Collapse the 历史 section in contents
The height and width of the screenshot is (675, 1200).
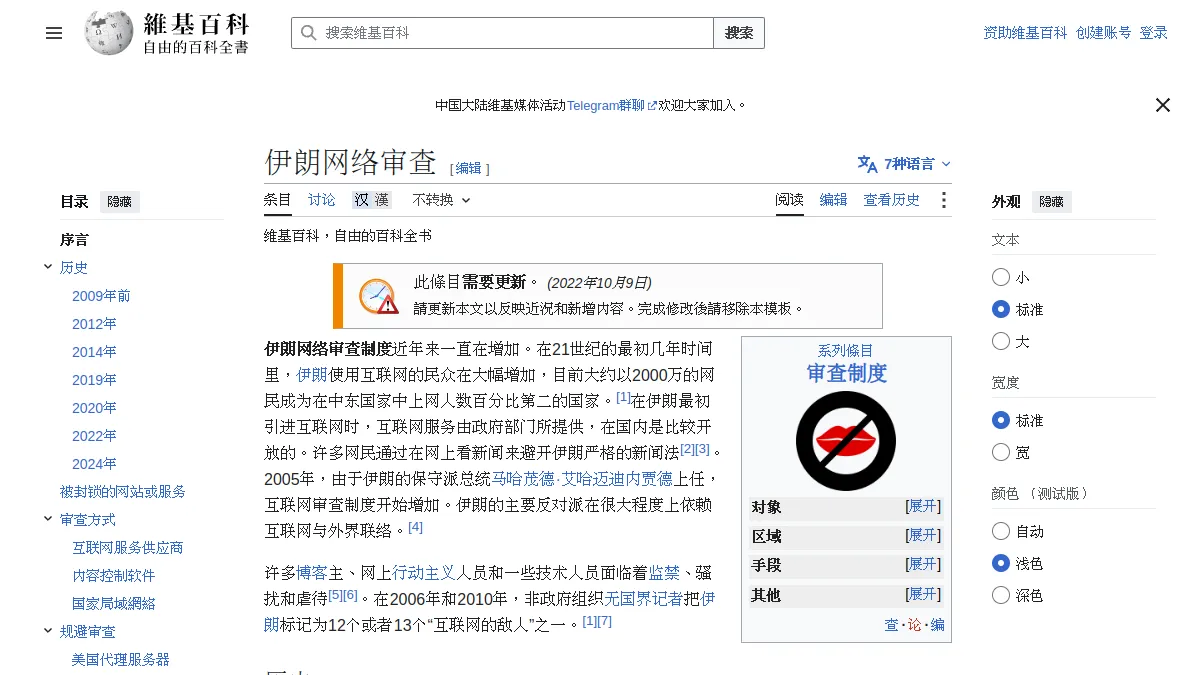[48, 267]
